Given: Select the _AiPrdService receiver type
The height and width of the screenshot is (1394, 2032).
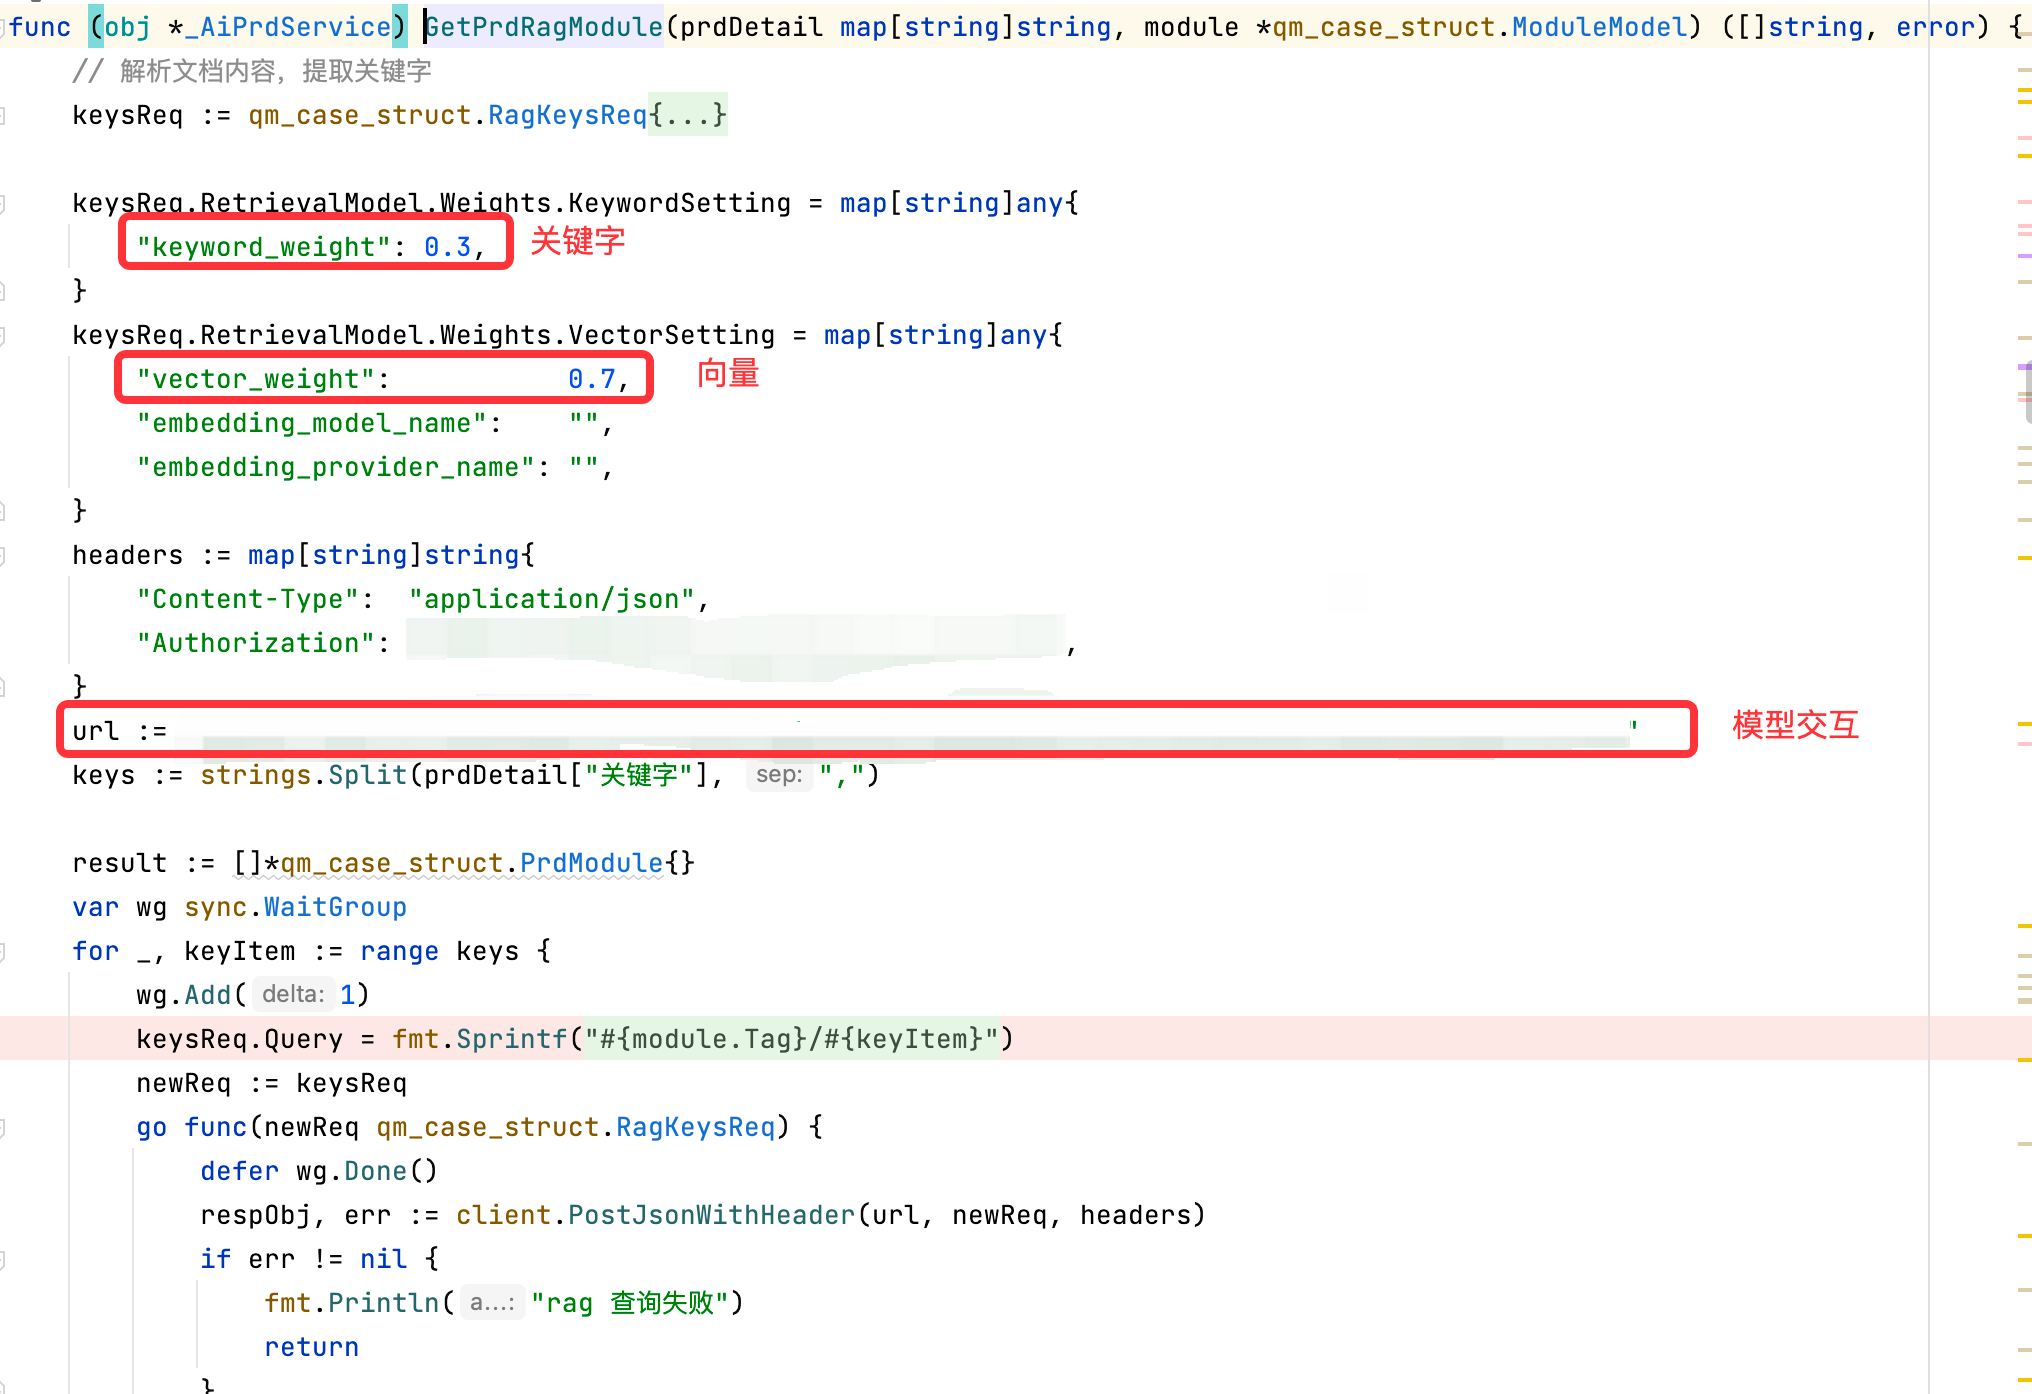Looking at the screenshot, I should [289, 27].
